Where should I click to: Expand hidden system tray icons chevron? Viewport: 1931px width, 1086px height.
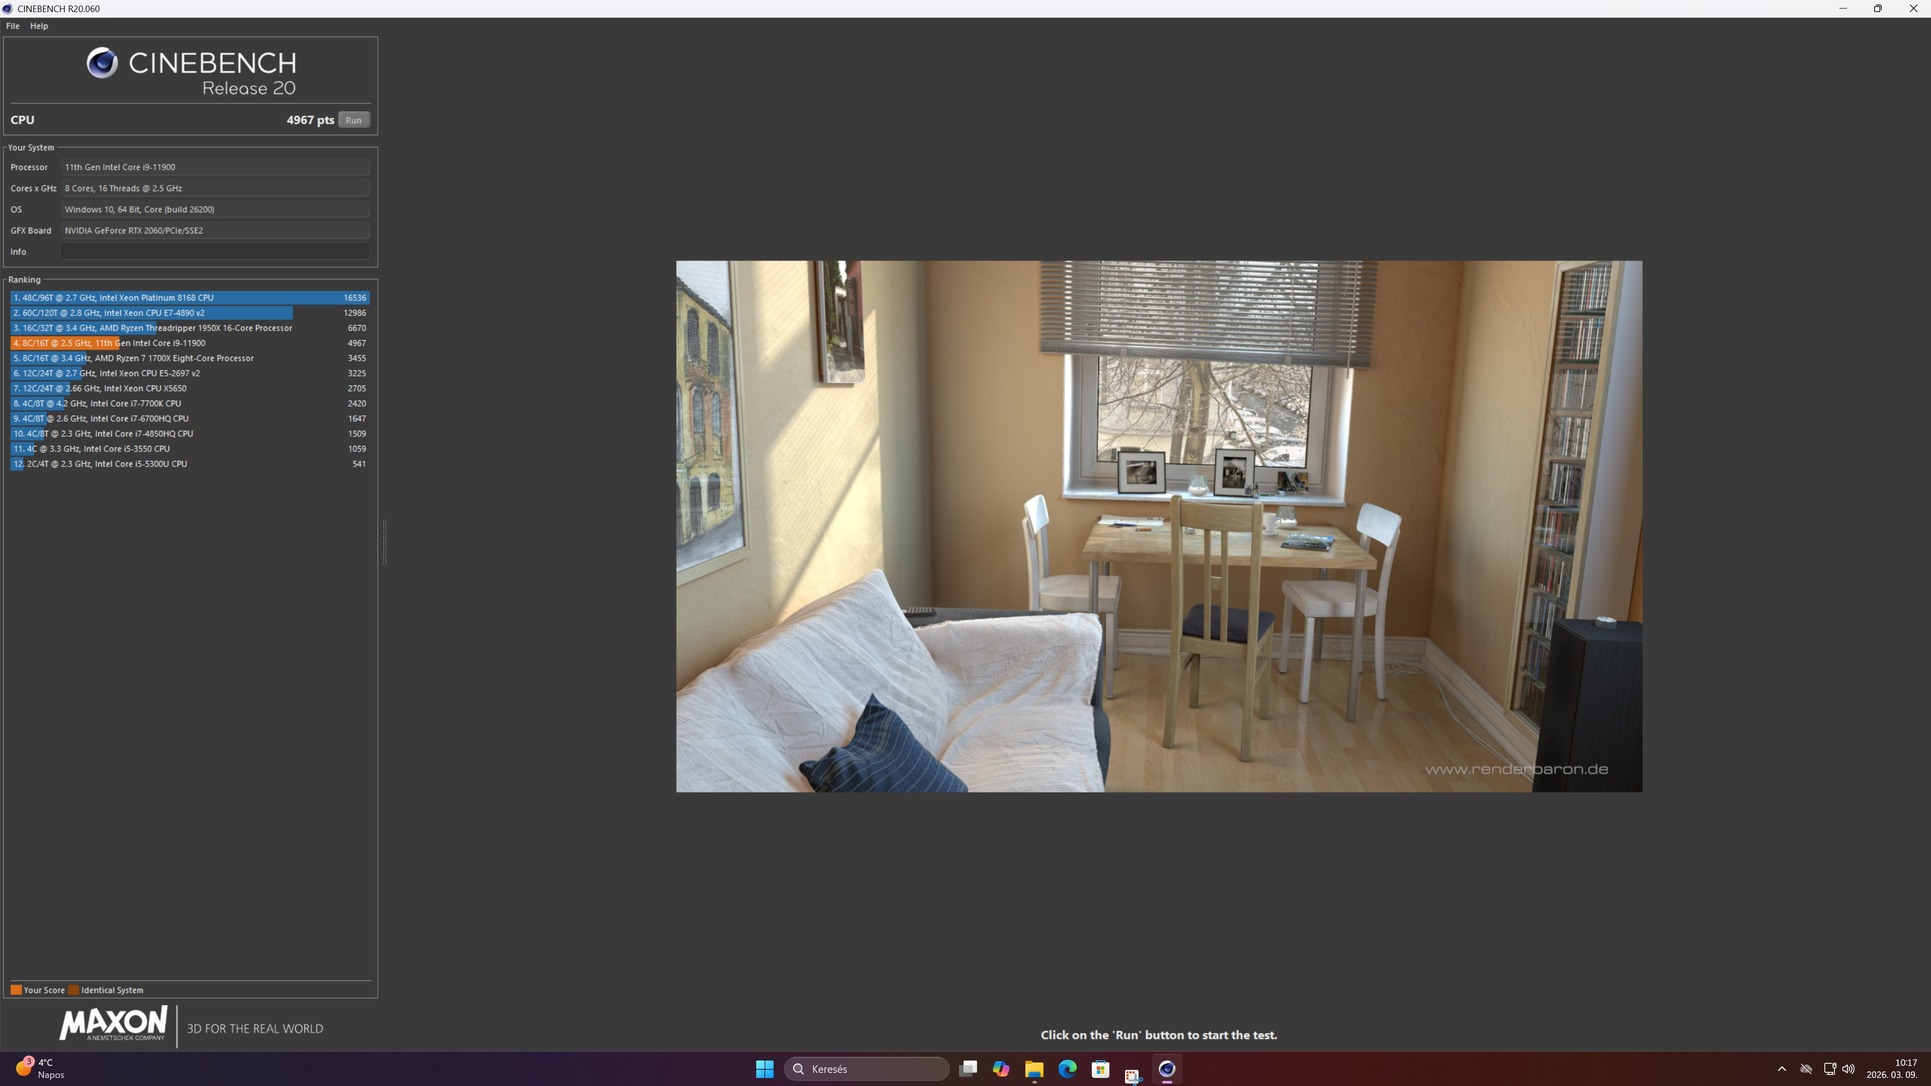[1781, 1069]
